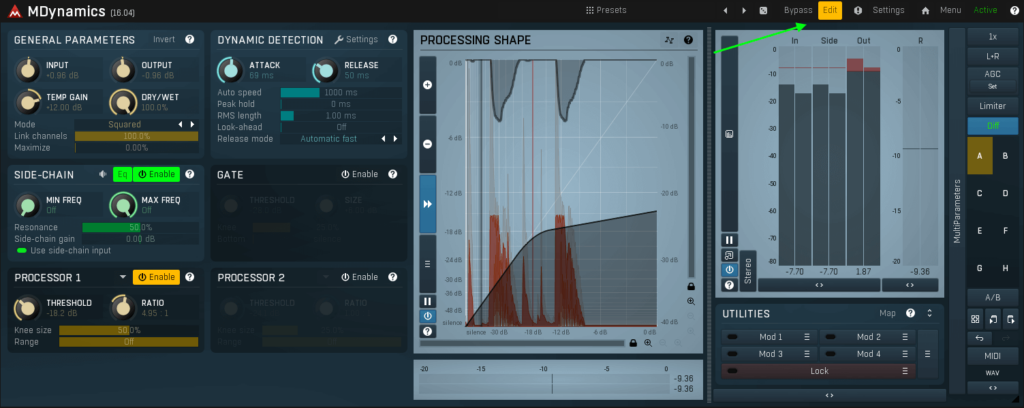
Task: Click the minus button on graph sidebar
Action: coord(428,144)
